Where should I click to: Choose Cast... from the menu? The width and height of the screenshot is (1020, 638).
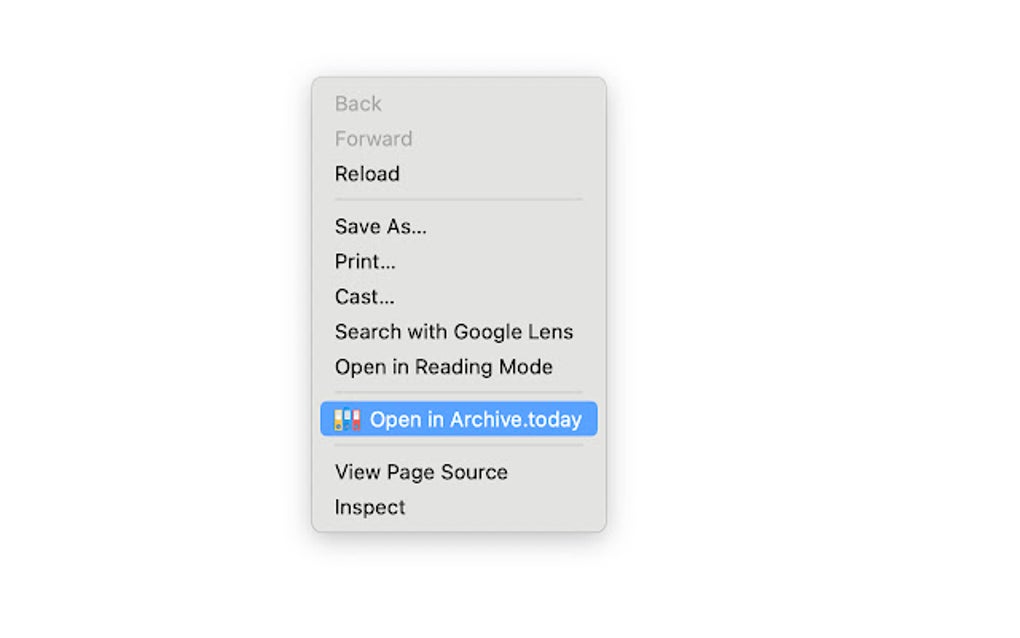click(x=364, y=297)
